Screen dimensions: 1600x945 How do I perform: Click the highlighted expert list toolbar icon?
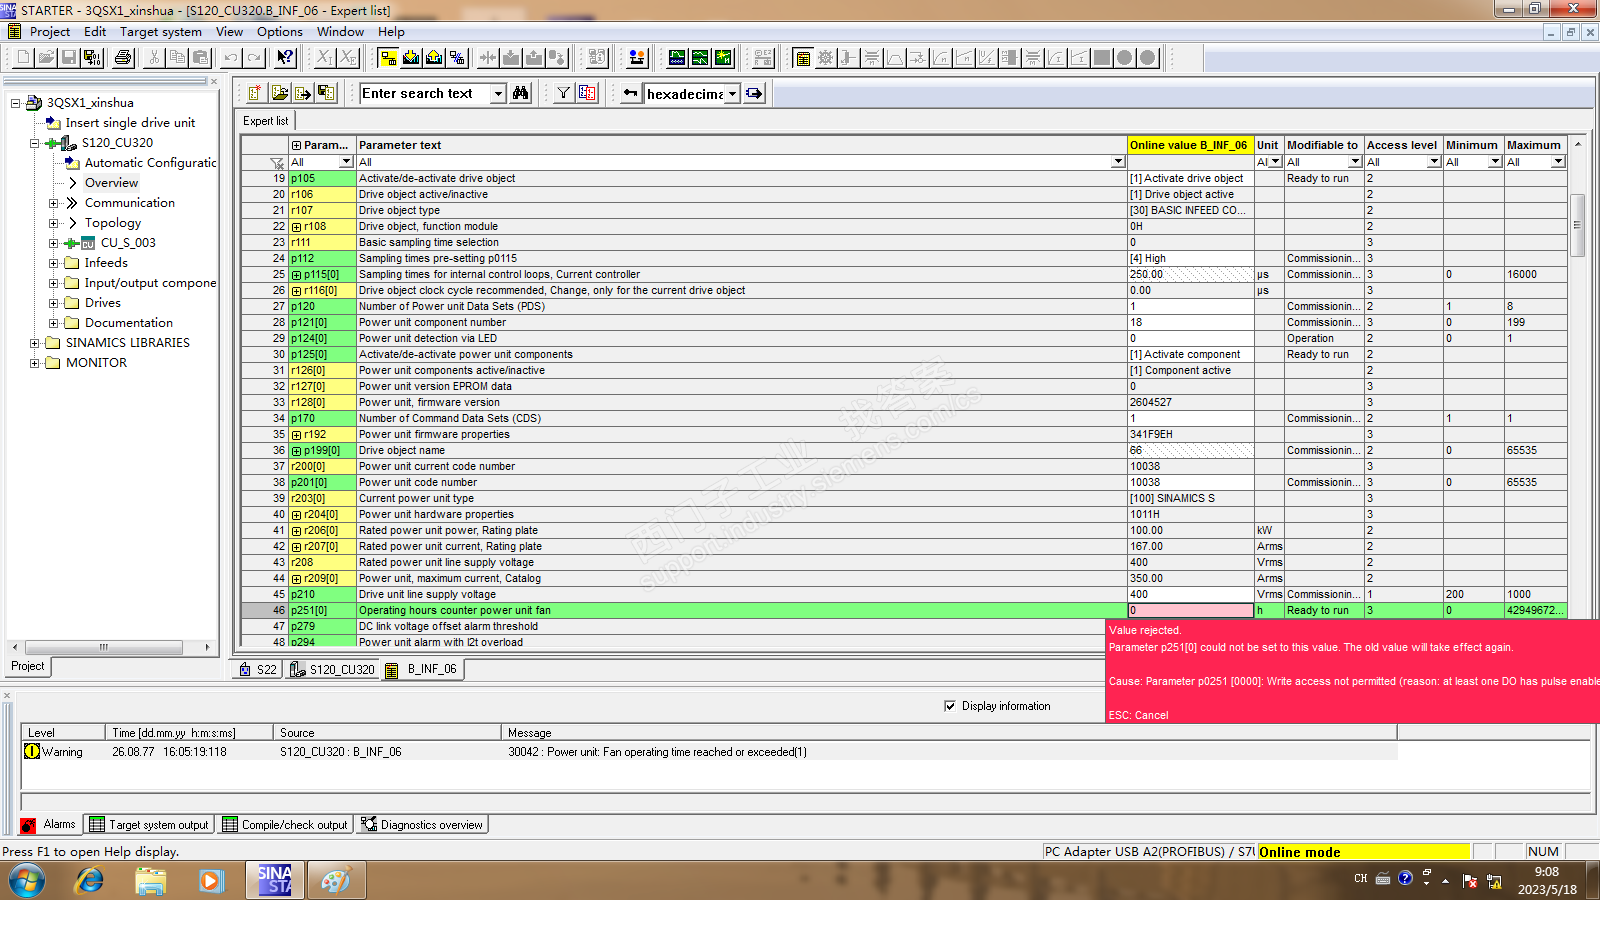click(x=802, y=58)
